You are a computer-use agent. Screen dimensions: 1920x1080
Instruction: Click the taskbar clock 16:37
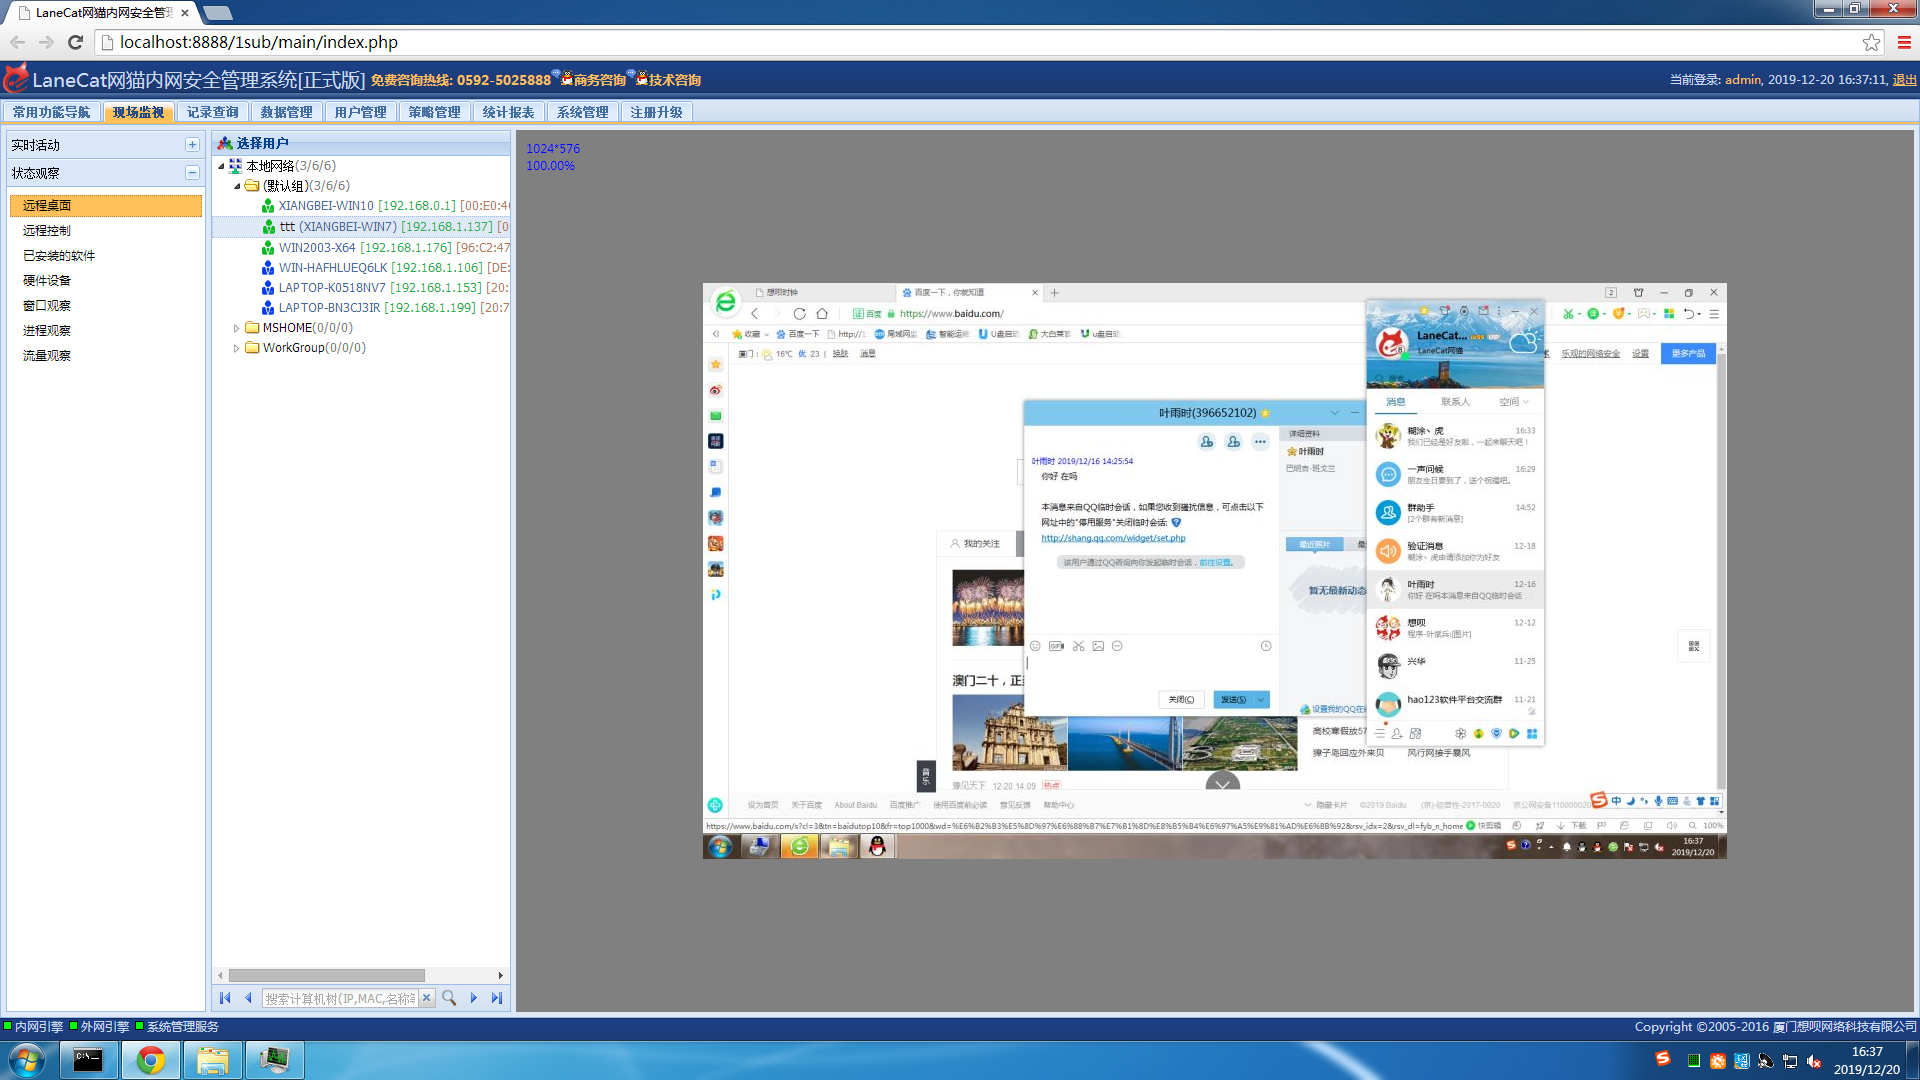tap(1867, 1060)
